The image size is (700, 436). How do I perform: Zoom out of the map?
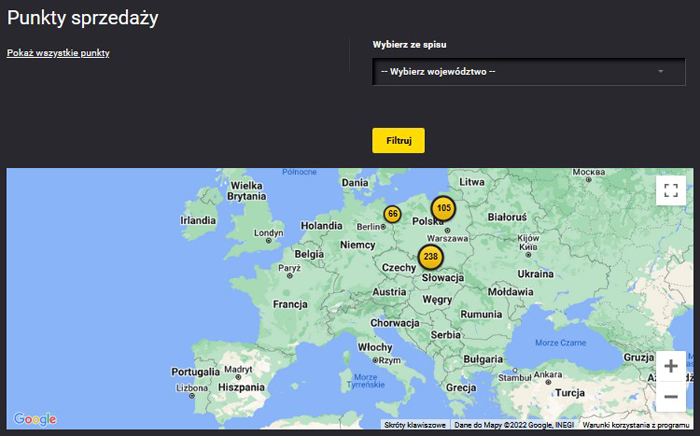click(670, 396)
